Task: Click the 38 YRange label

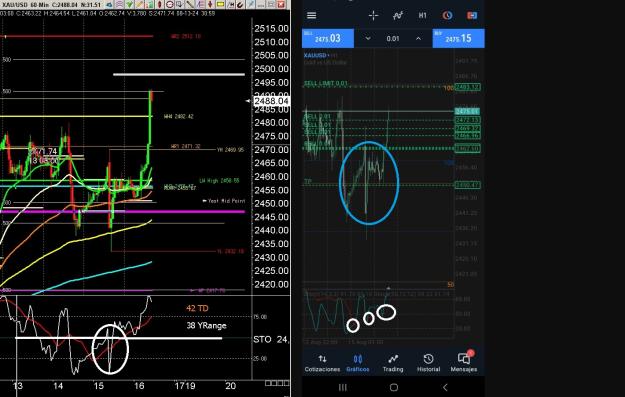Action: click(x=206, y=326)
